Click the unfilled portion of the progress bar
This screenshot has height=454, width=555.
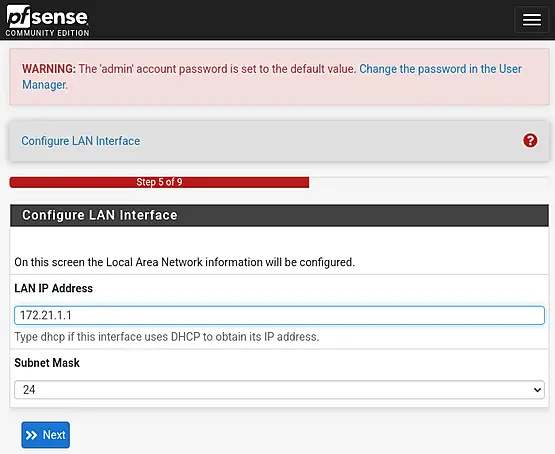[429, 182]
